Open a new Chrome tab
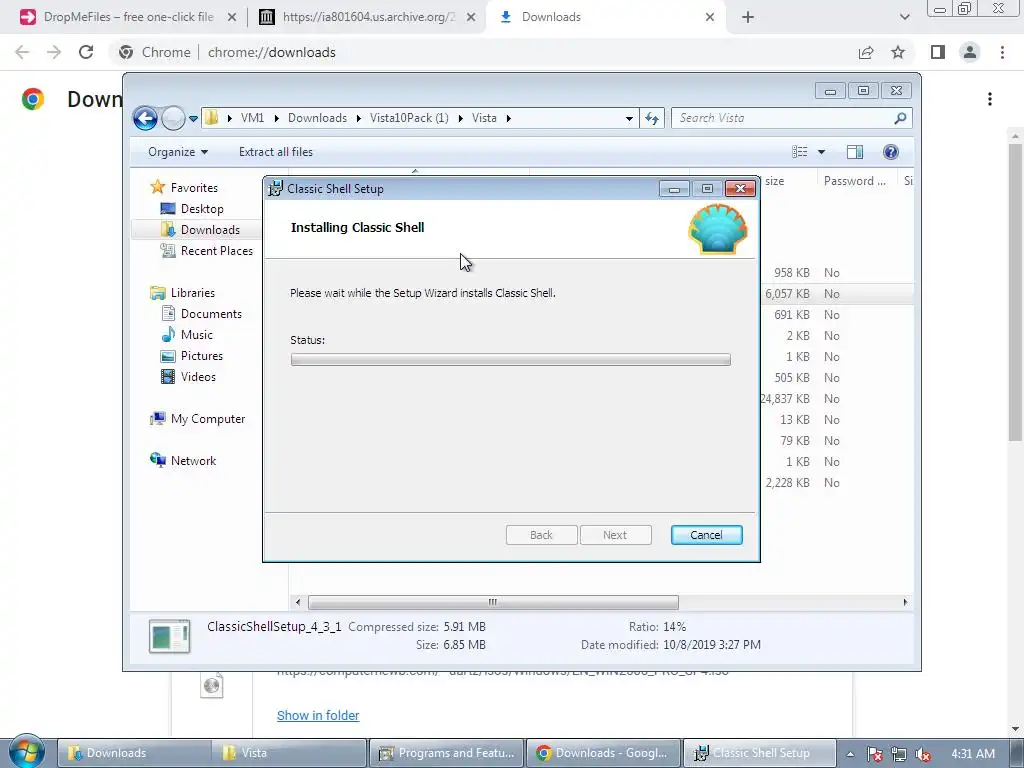The image size is (1024, 768). (x=748, y=18)
